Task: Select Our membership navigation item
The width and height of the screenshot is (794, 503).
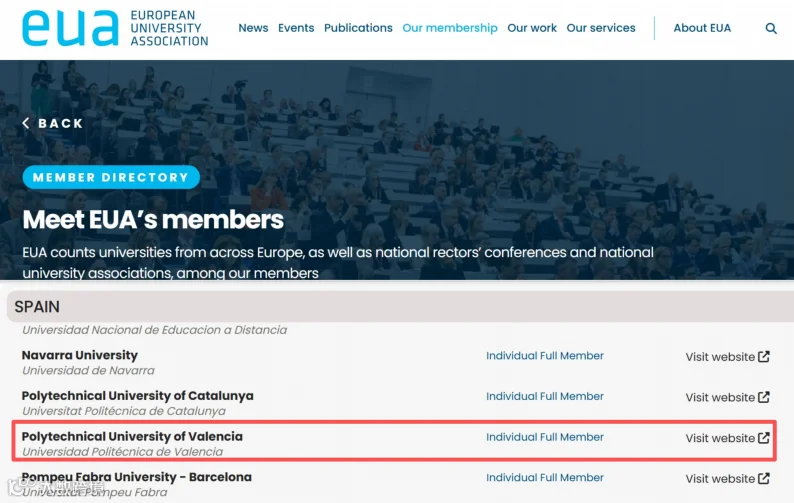Action: (450, 28)
